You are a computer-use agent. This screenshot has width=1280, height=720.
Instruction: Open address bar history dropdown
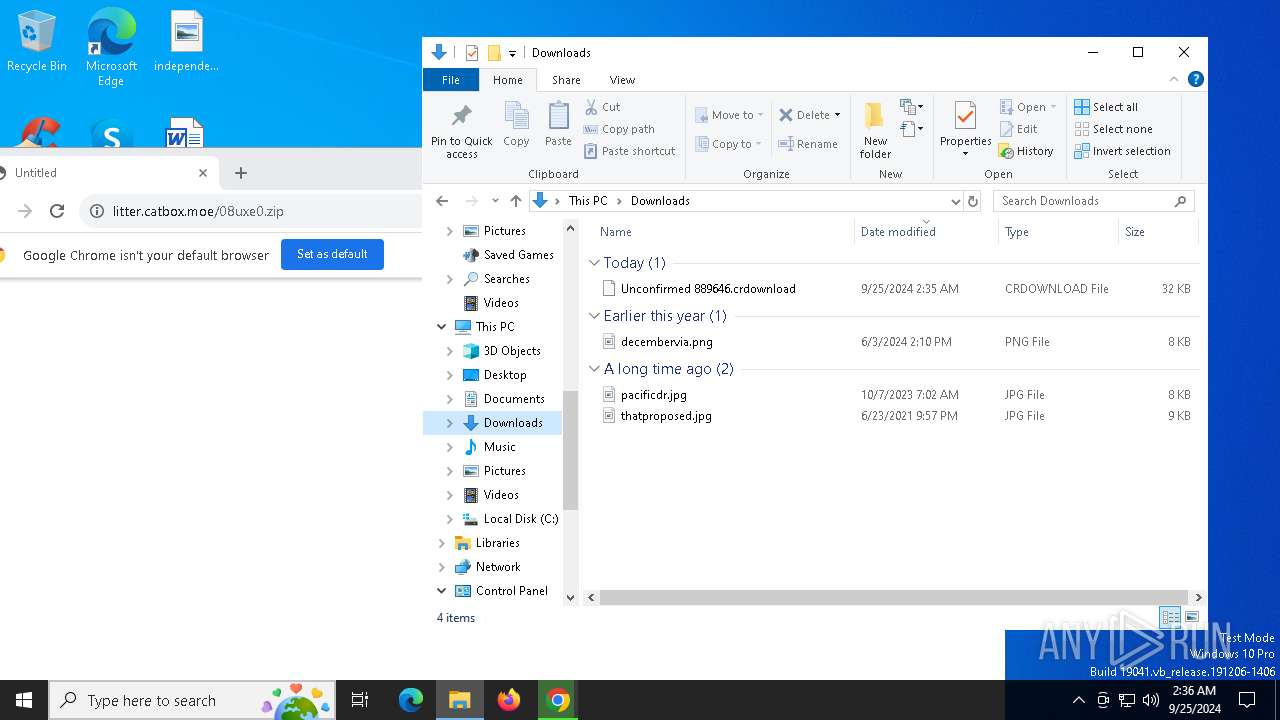tap(956, 201)
